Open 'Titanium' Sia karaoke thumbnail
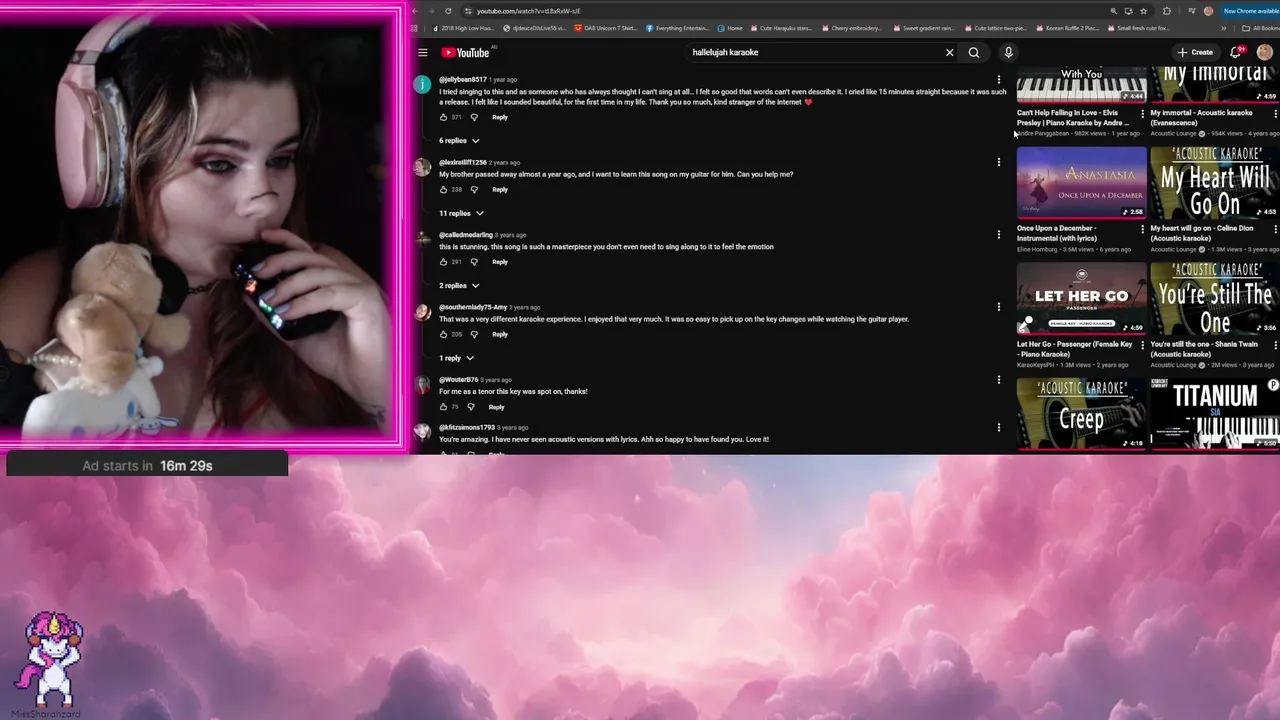 point(1215,413)
